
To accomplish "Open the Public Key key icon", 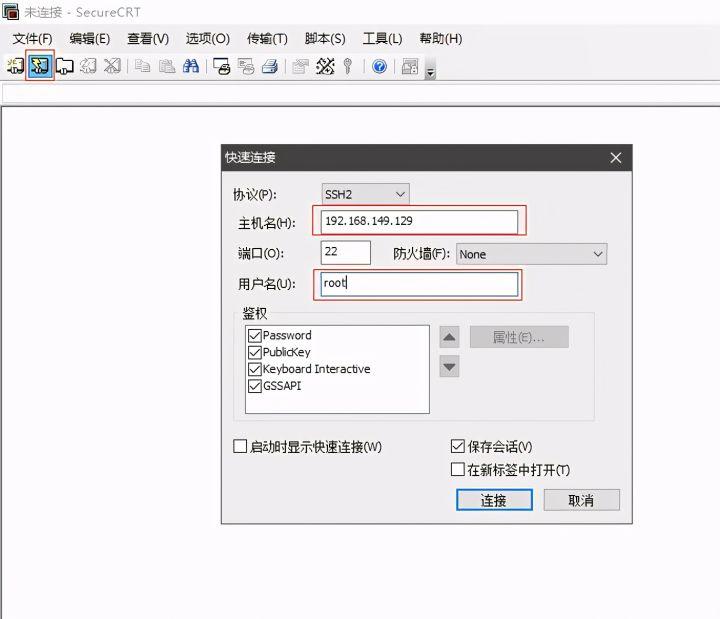I will point(348,66).
